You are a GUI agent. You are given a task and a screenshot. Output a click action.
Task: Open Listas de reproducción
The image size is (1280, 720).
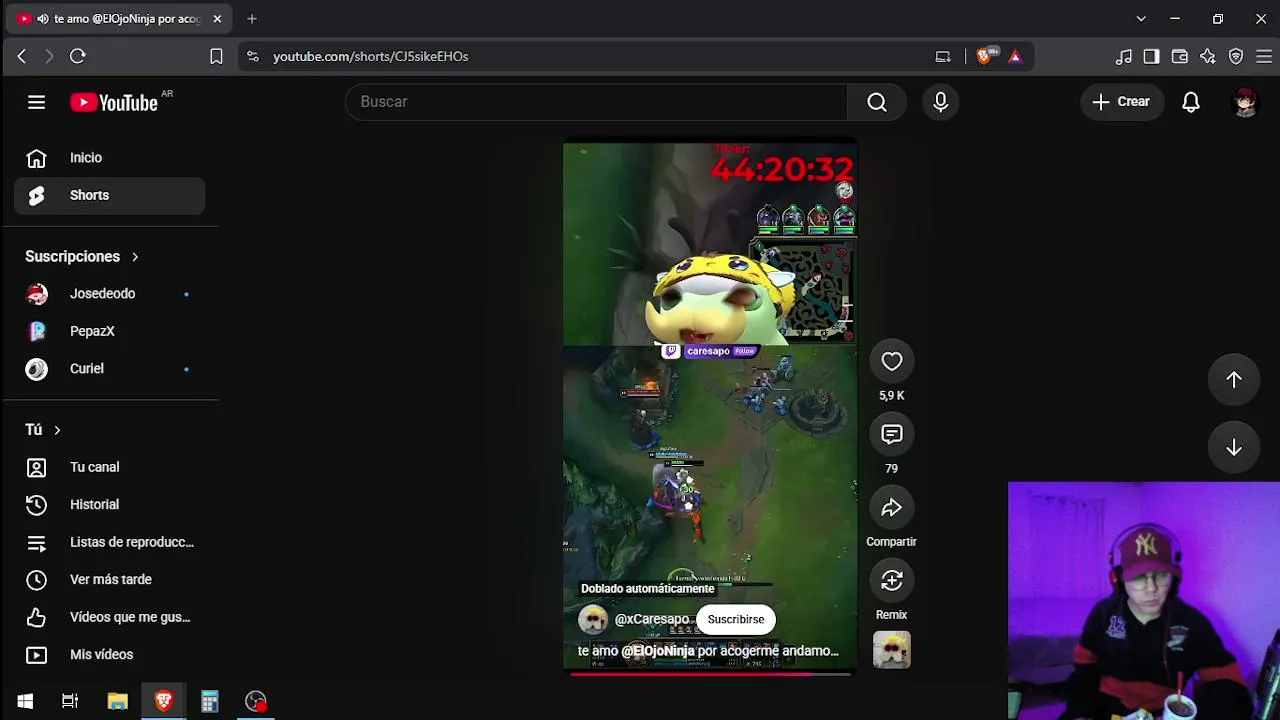tap(110, 542)
